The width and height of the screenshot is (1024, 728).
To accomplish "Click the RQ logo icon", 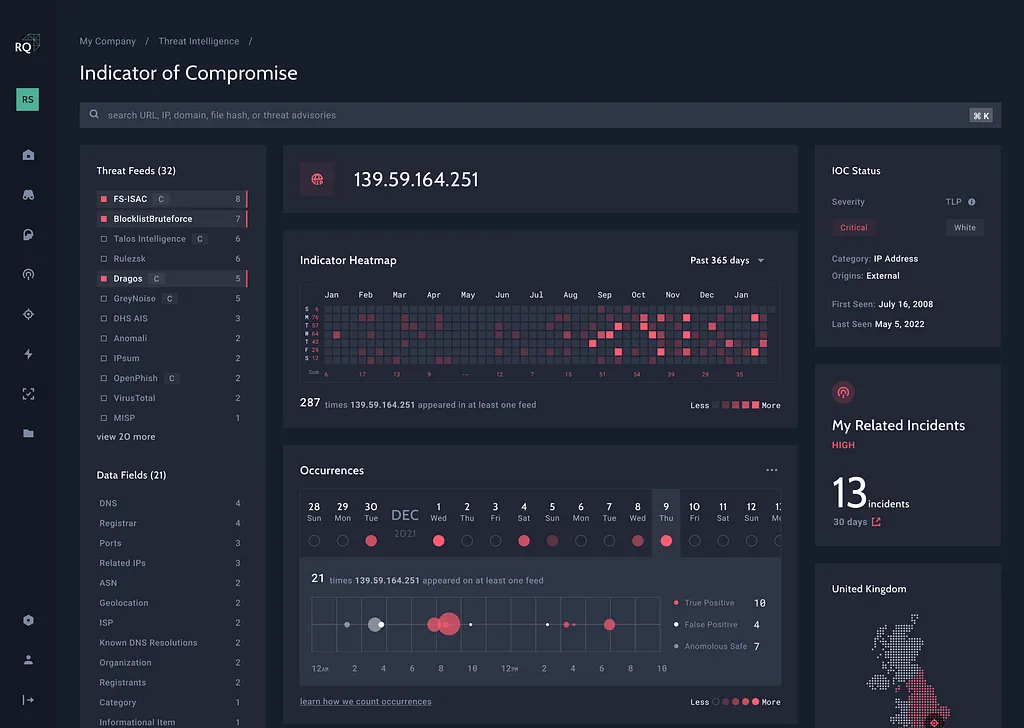I will point(27,44).
